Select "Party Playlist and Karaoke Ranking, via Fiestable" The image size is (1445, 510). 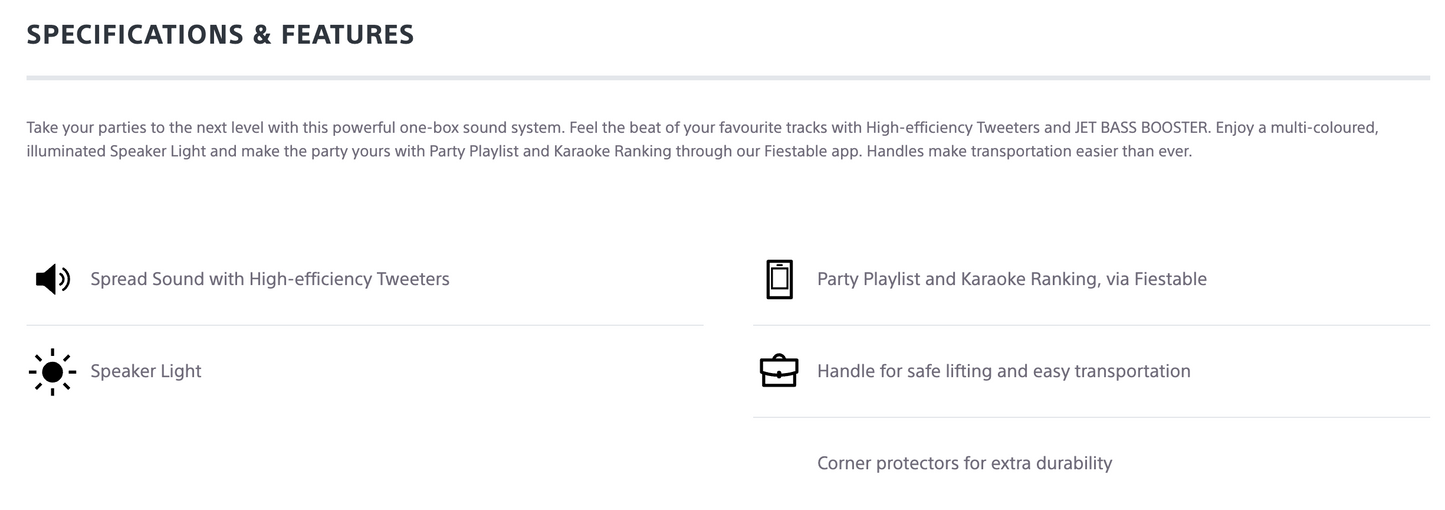click(1011, 279)
